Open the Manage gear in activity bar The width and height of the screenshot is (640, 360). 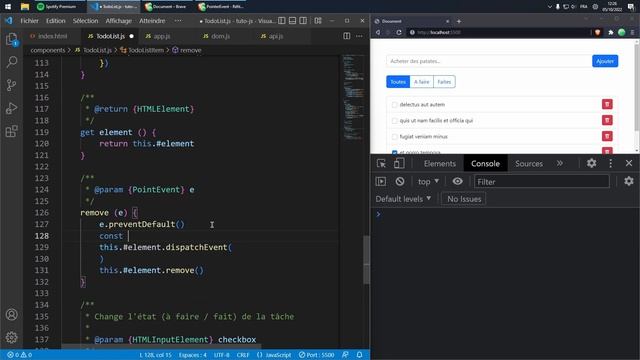point(11,337)
